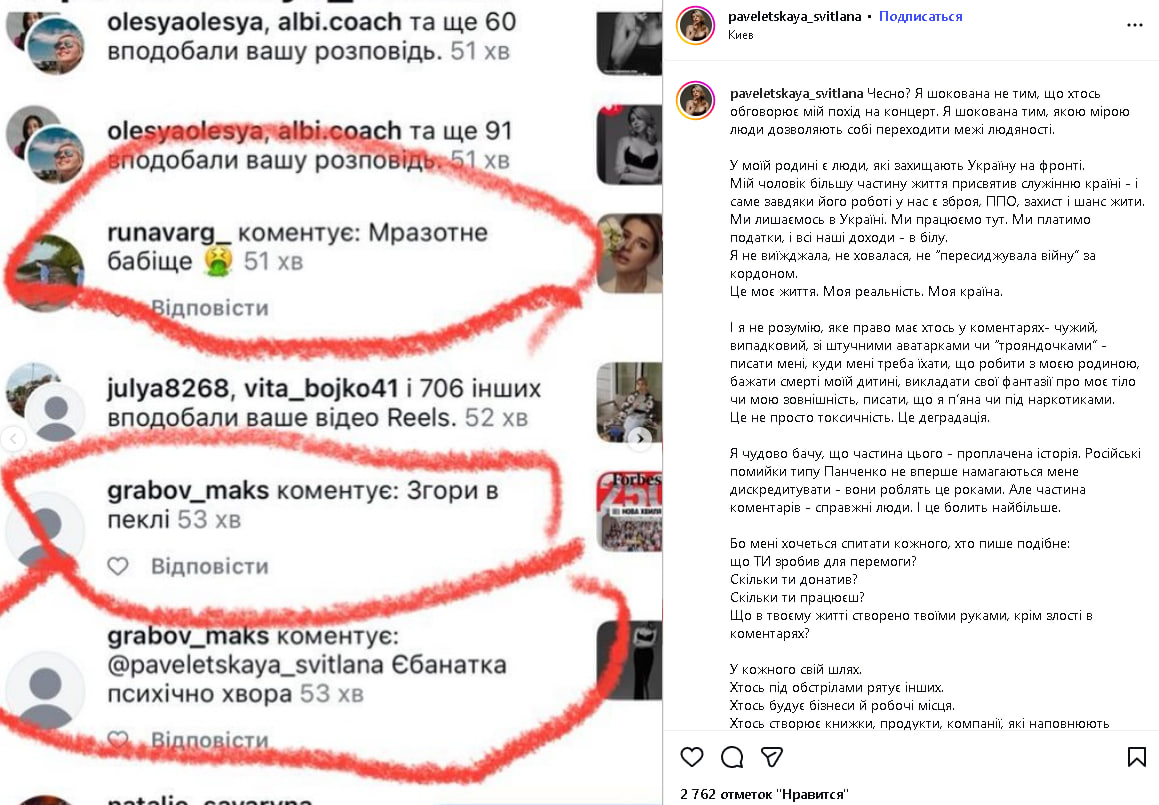1159x805 pixels.
Task: Share the post via paper plane icon
Action: coord(772,757)
